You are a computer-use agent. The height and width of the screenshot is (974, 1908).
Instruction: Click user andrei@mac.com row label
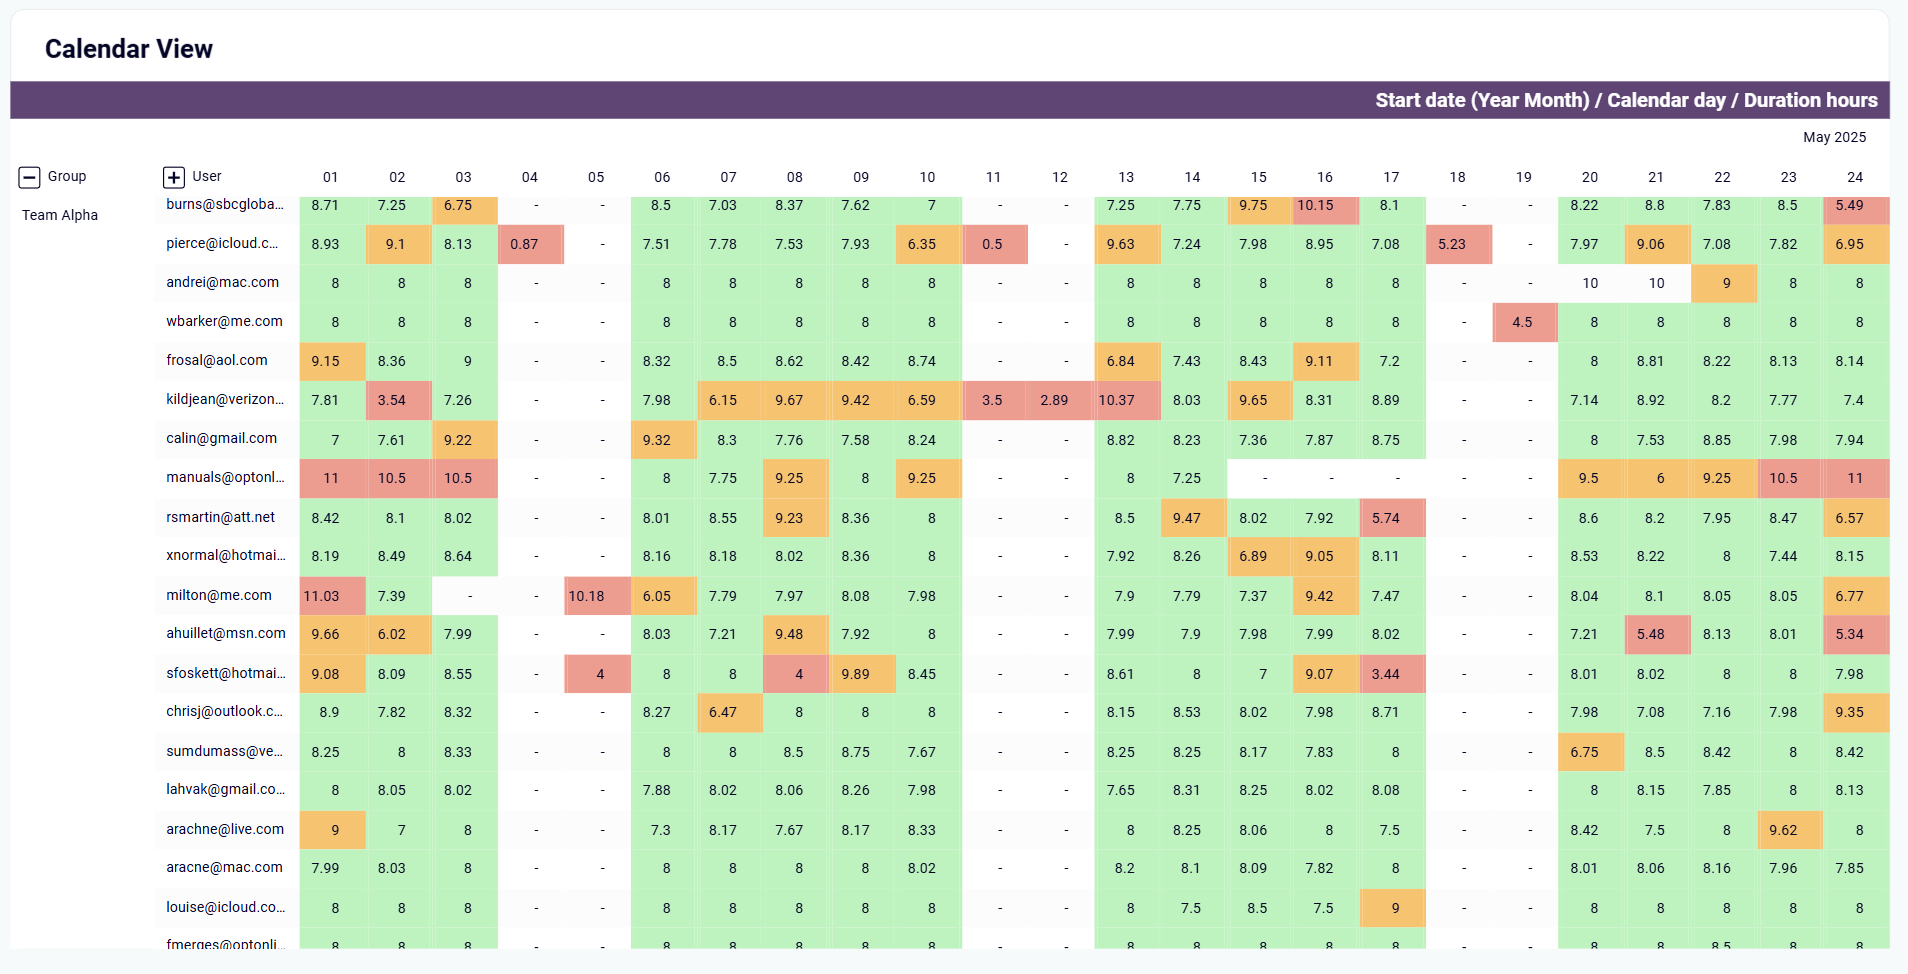pos(222,282)
